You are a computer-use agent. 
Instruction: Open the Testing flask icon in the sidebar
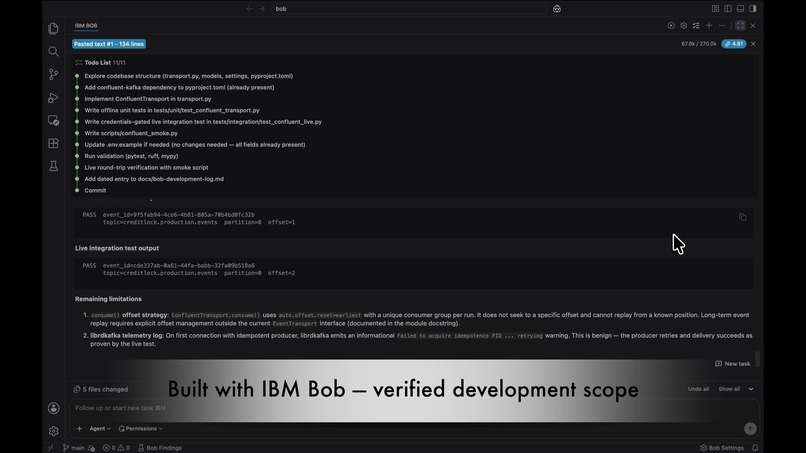coord(53,166)
